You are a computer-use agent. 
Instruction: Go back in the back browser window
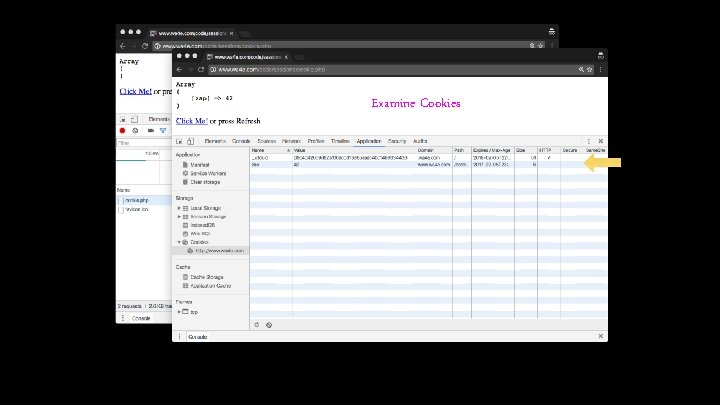click(123, 46)
